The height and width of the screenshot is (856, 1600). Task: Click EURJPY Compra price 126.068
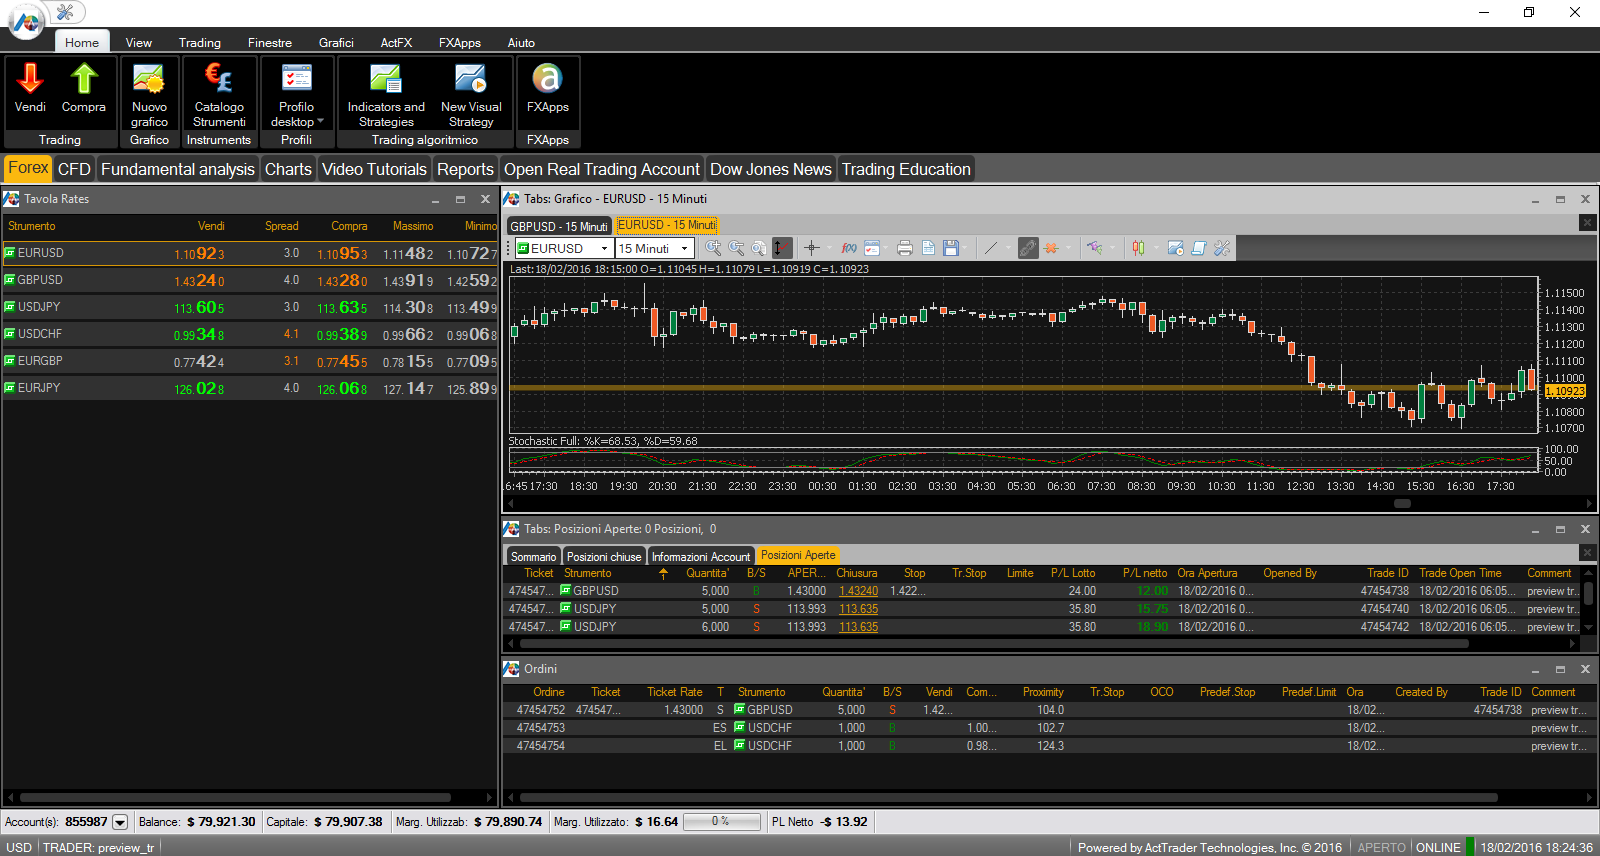(x=342, y=388)
